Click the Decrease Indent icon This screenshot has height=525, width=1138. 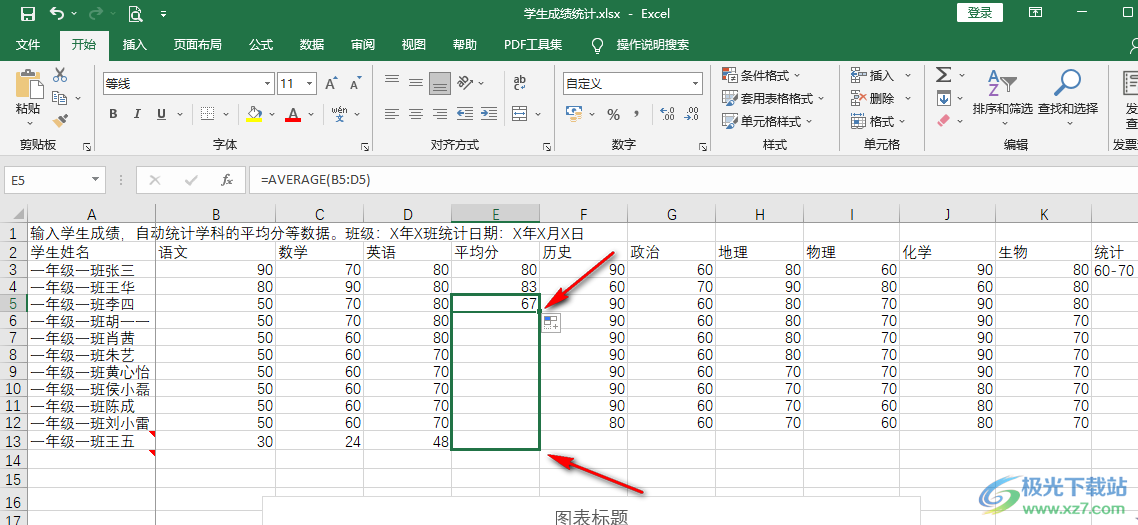[x=464, y=113]
